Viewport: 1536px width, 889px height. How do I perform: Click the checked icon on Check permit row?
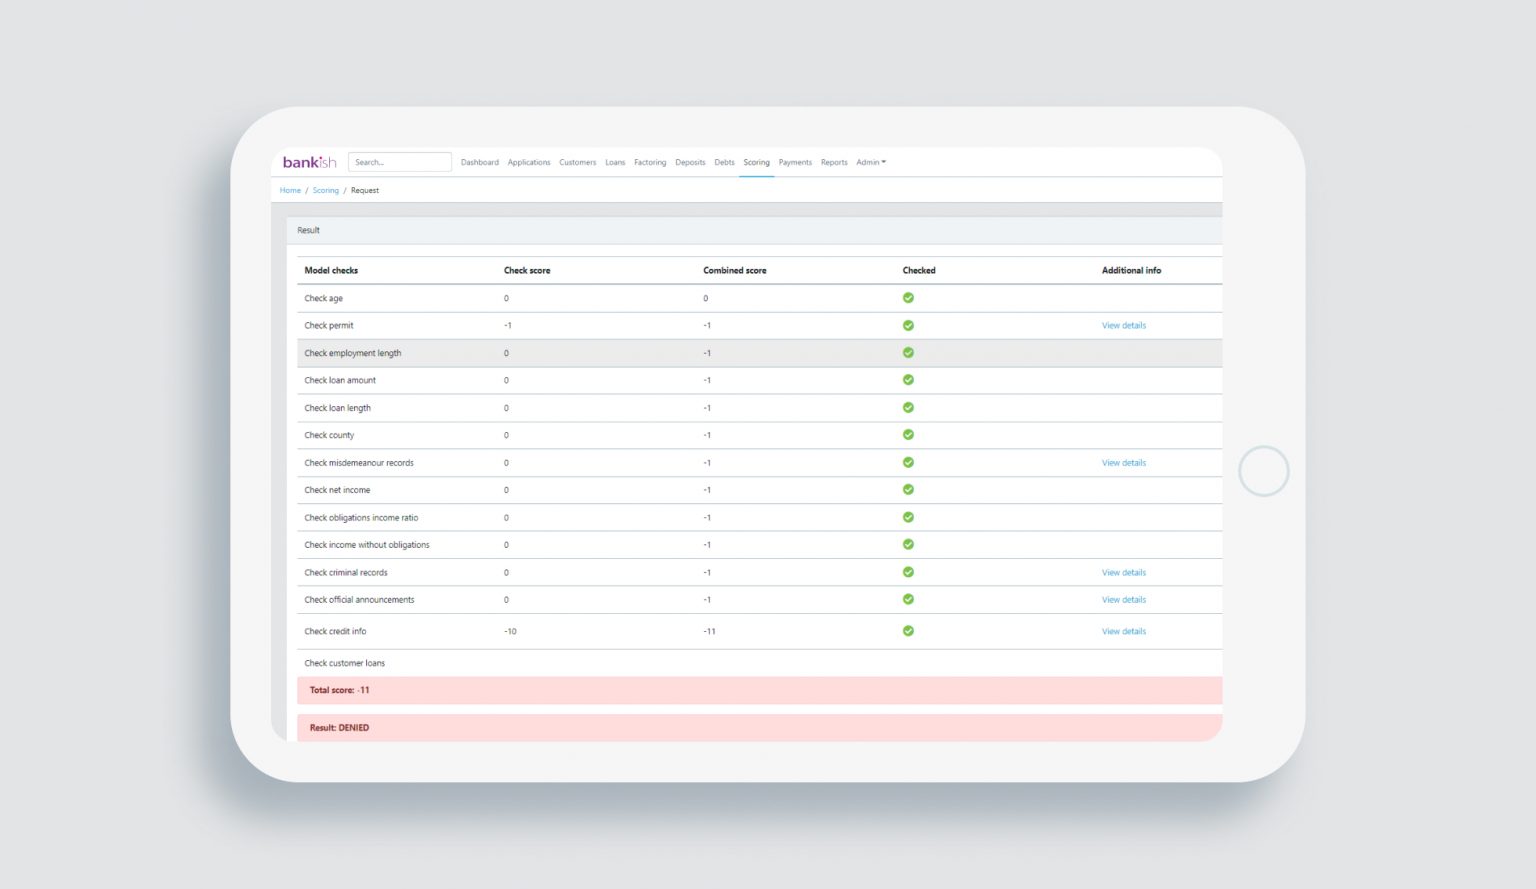908,325
